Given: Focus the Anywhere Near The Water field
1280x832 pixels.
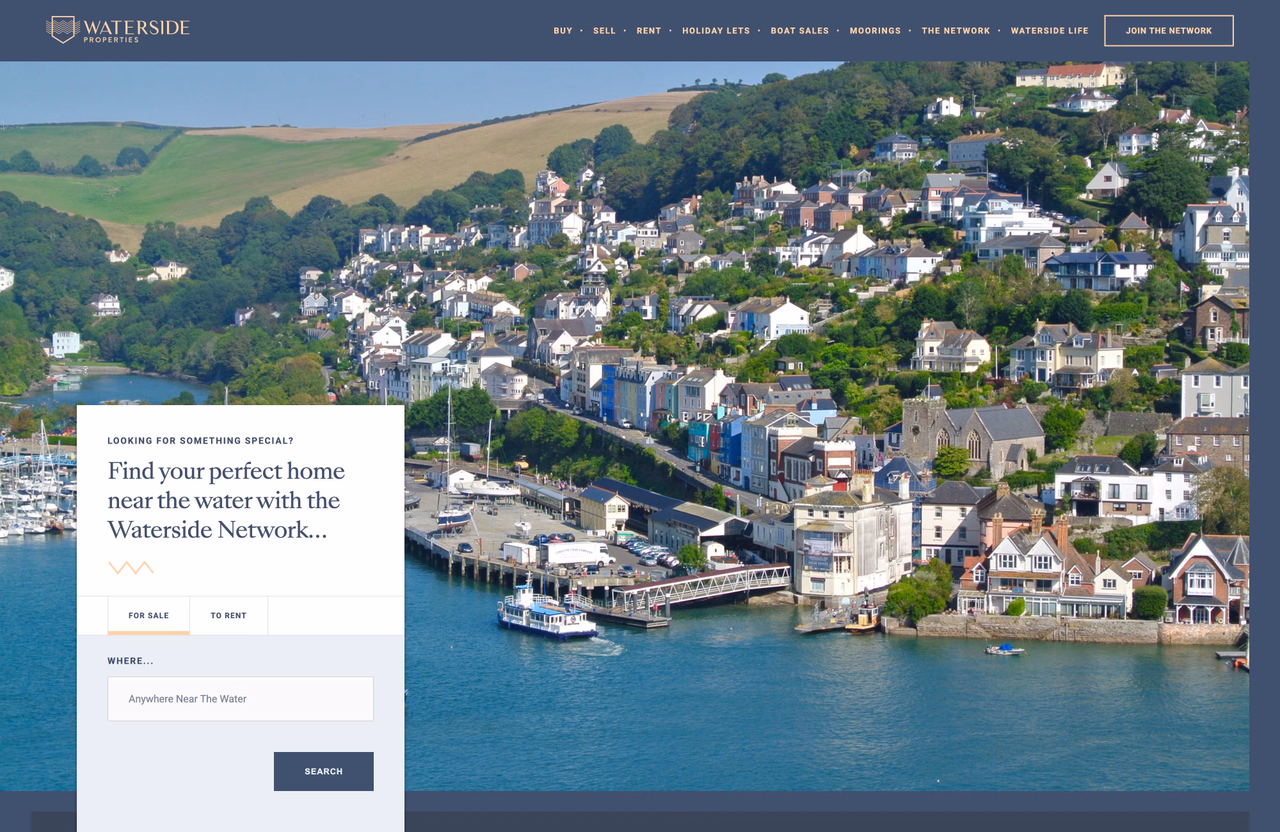Looking at the screenshot, I should point(240,699).
